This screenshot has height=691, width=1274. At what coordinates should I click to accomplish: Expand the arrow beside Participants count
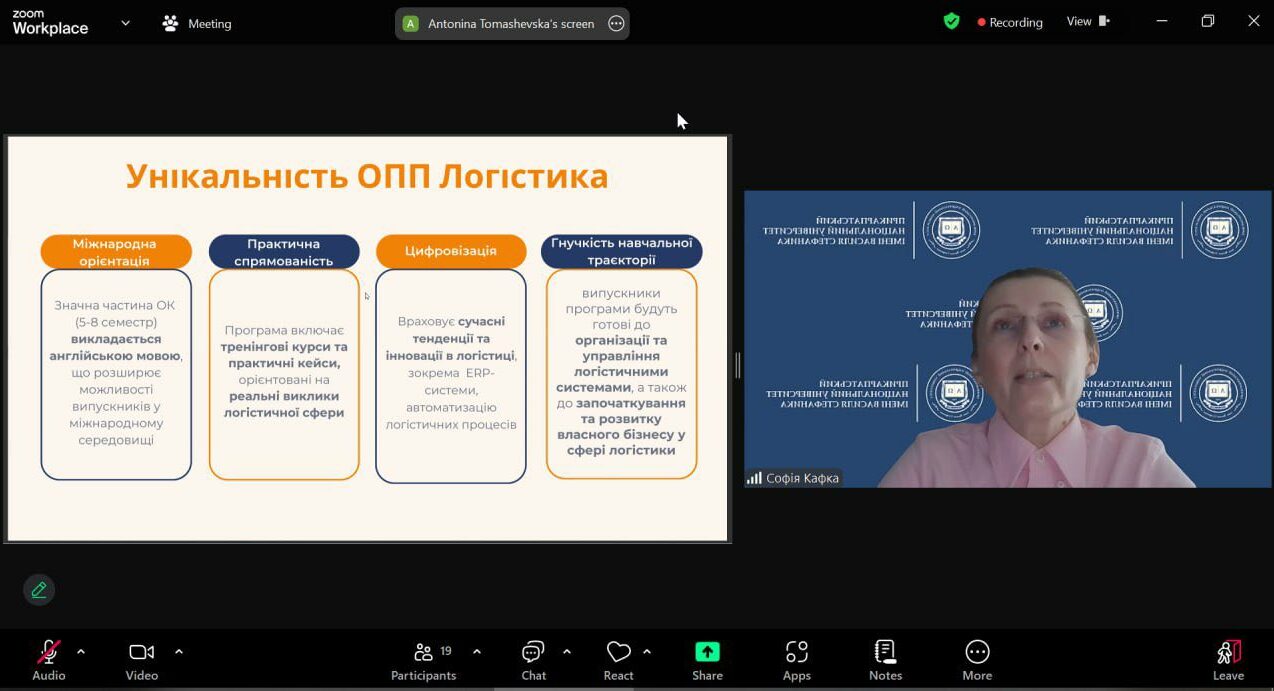pos(477,652)
